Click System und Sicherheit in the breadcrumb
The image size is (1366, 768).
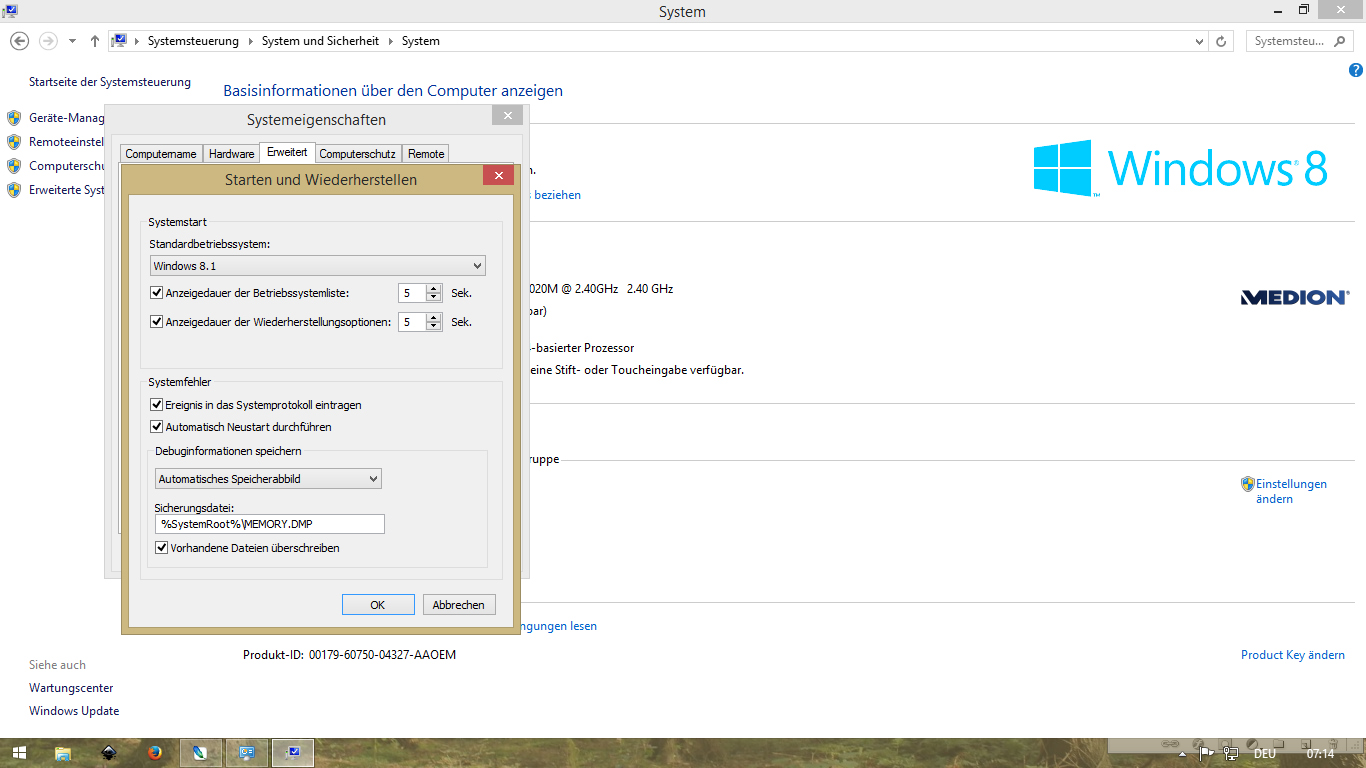click(320, 41)
